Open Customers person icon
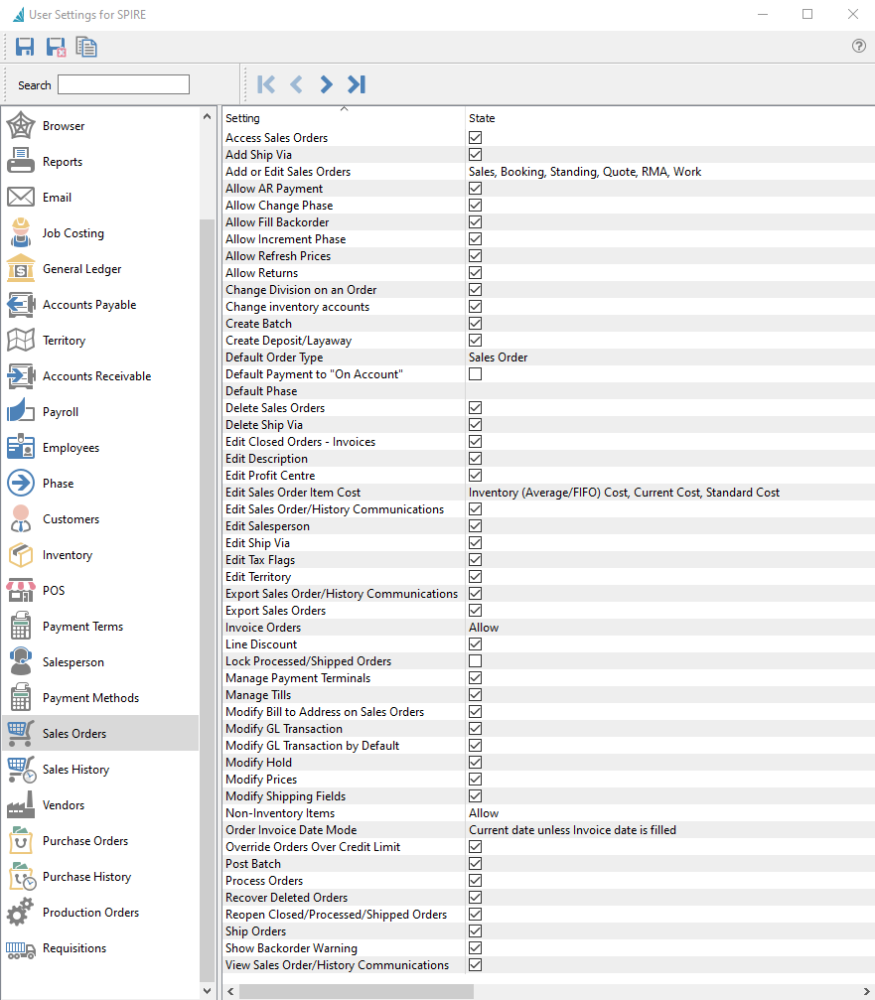 [x=20, y=519]
